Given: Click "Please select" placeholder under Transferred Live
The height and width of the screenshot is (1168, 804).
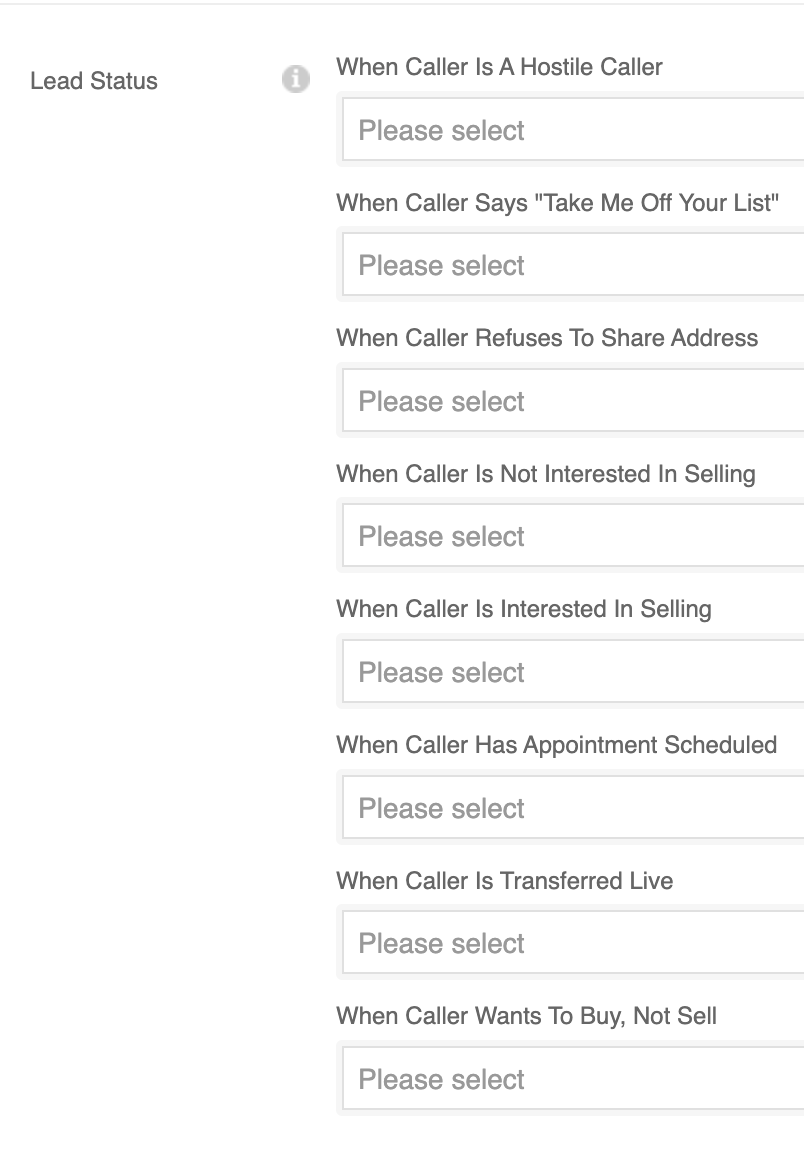Looking at the screenshot, I should point(441,943).
